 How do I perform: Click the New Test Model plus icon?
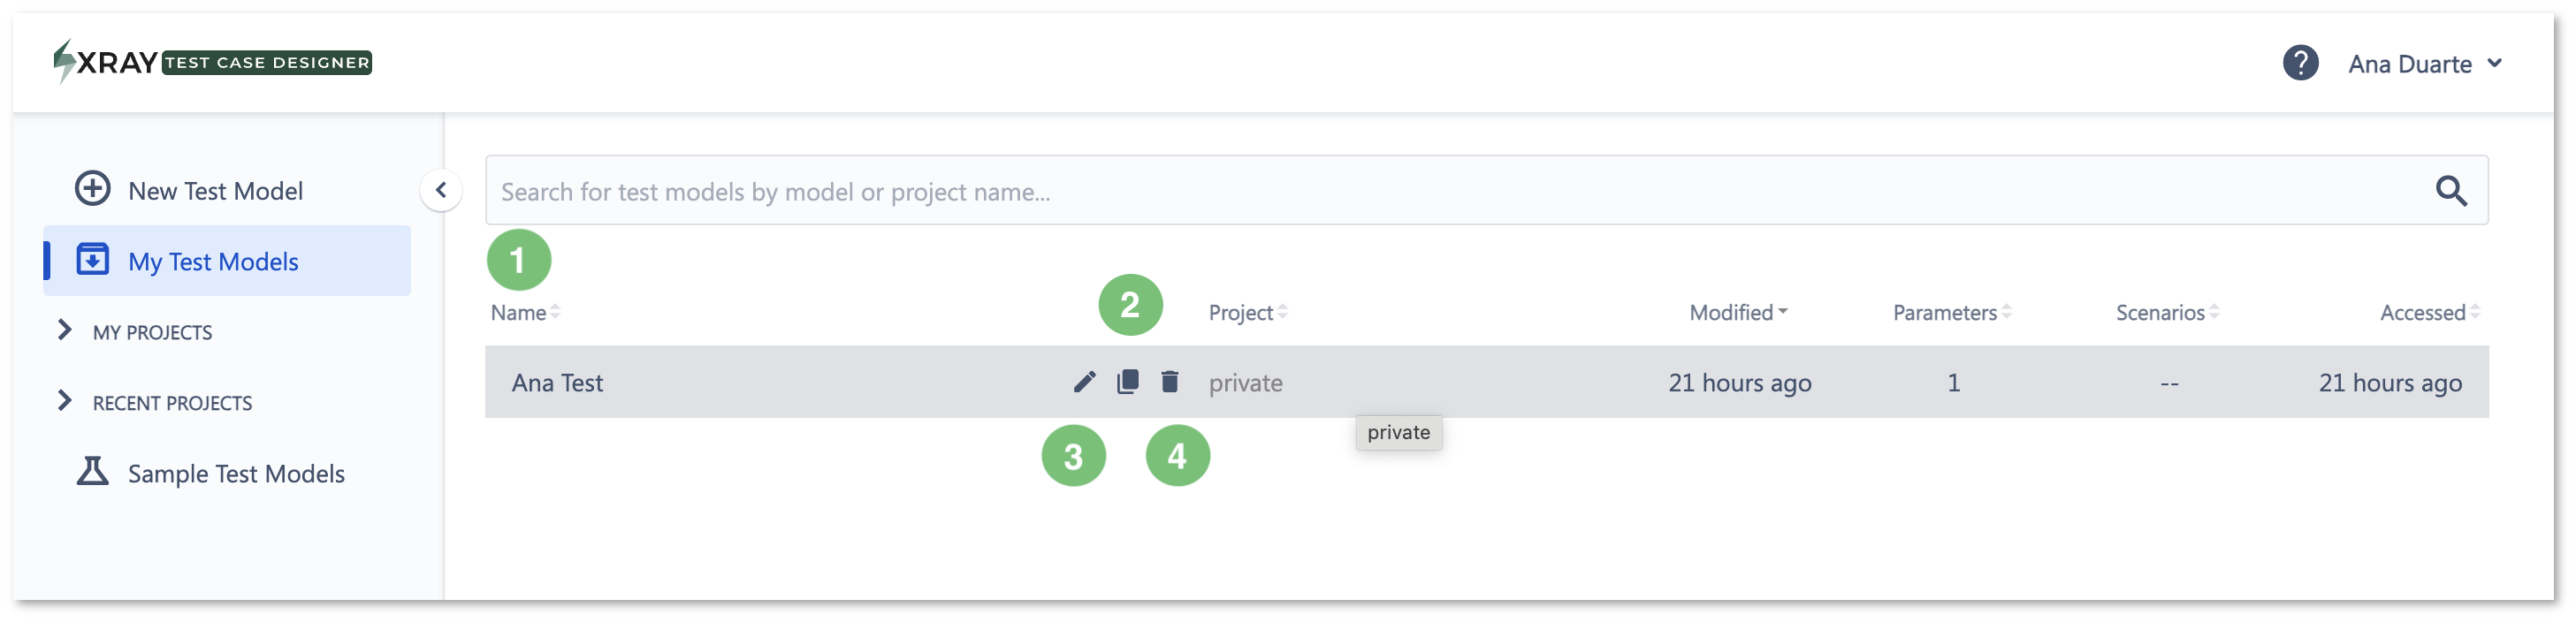coord(93,188)
